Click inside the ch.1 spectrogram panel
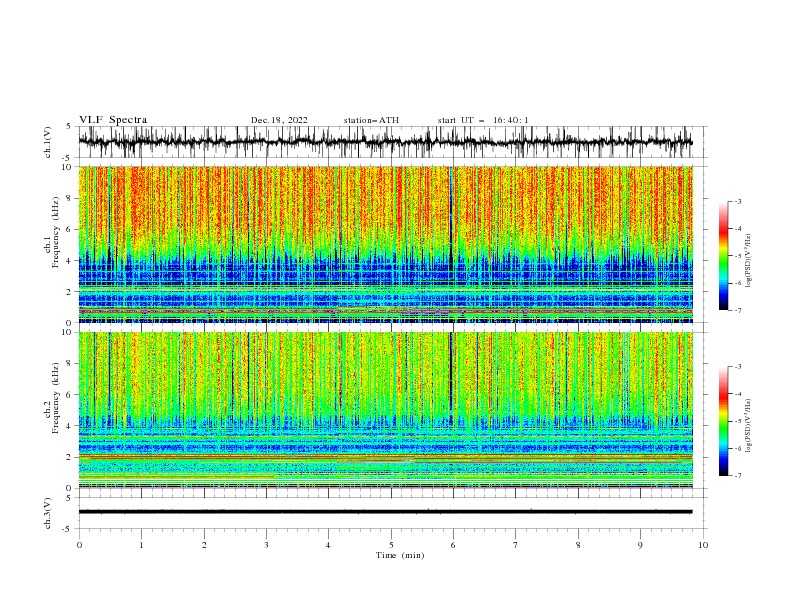792x612 pixels. coord(385,244)
